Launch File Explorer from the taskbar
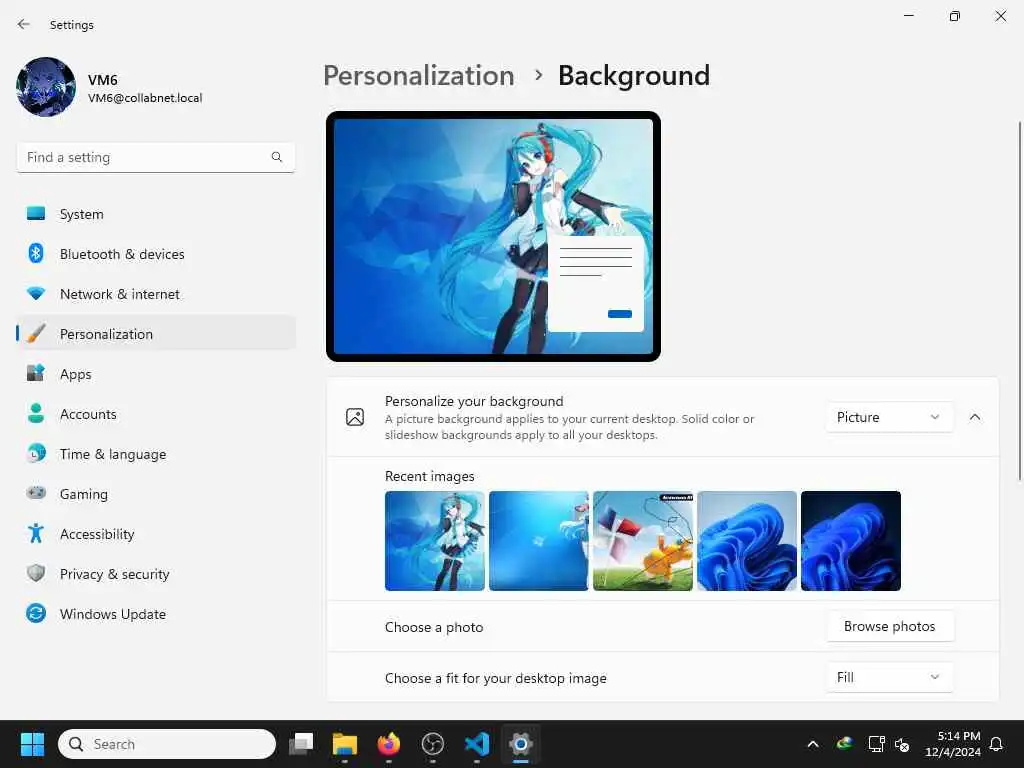 [x=345, y=744]
